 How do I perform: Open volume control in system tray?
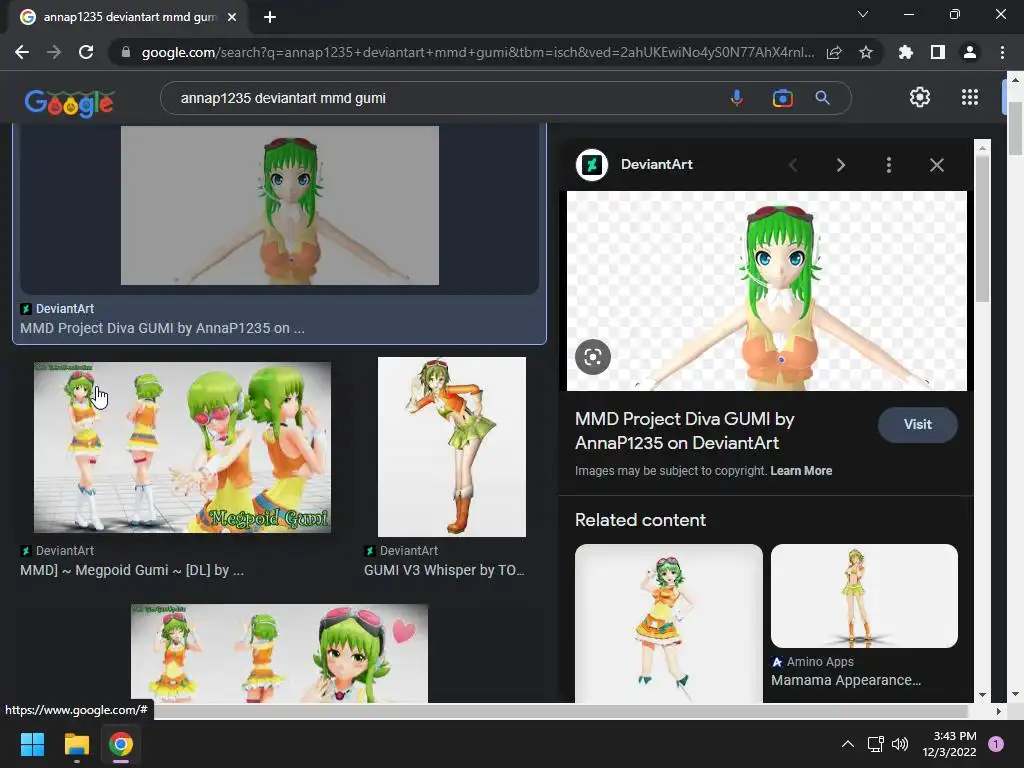click(x=900, y=744)
